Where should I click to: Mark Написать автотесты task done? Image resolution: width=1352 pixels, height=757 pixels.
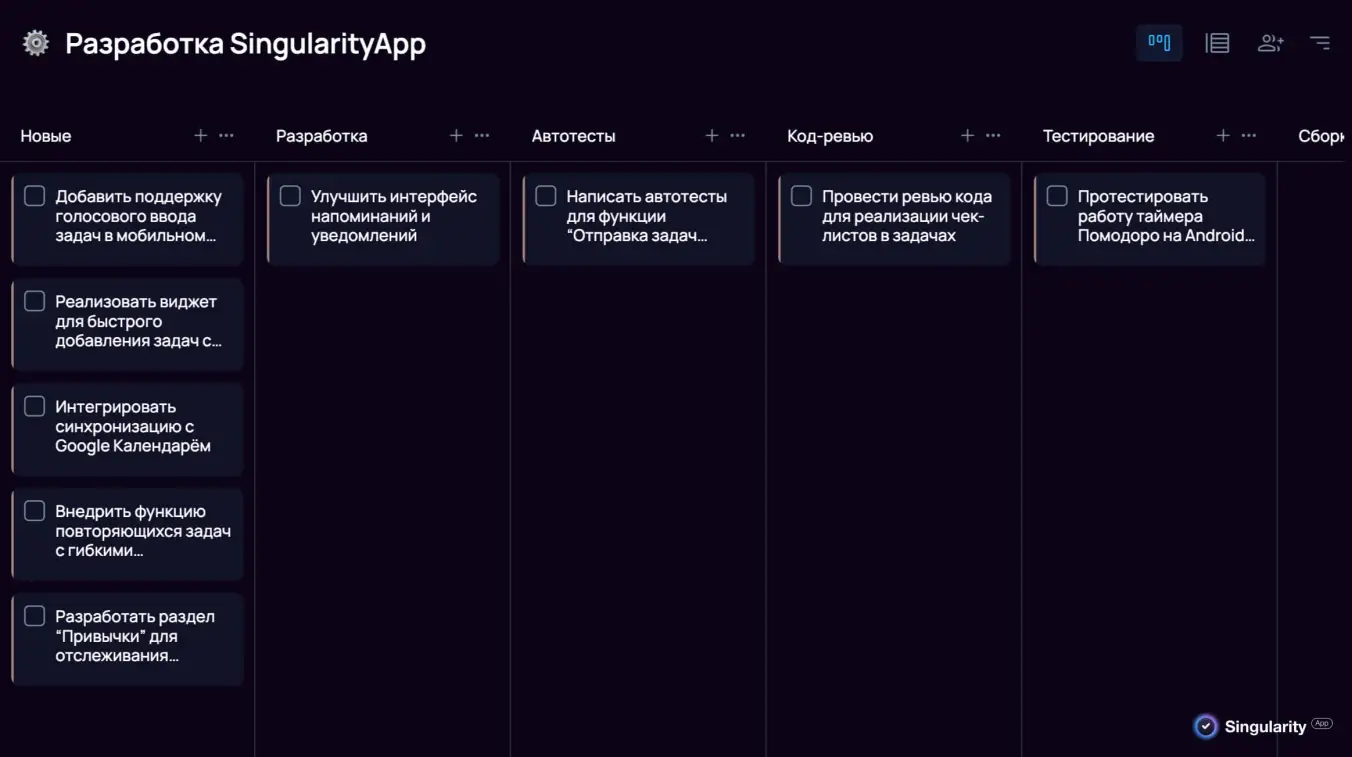pyautogui.click(x=546, y=196)
